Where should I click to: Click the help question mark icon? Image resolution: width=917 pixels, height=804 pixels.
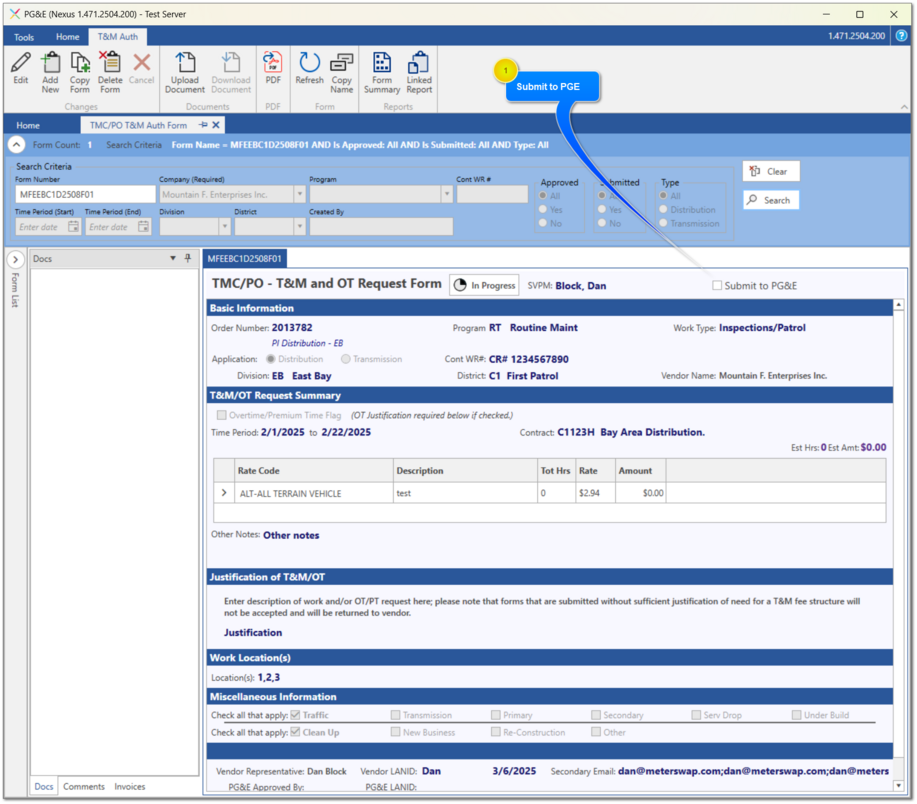(901, 36)
